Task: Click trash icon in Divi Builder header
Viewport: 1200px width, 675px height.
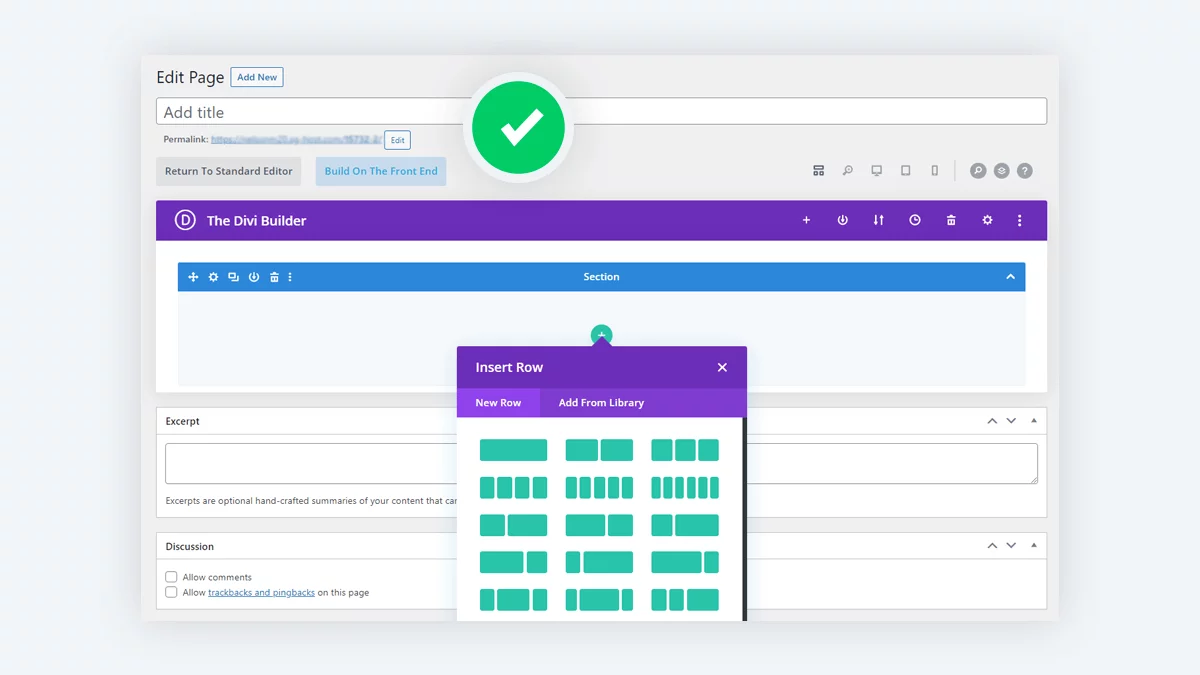Action: [x=951, y=220]
